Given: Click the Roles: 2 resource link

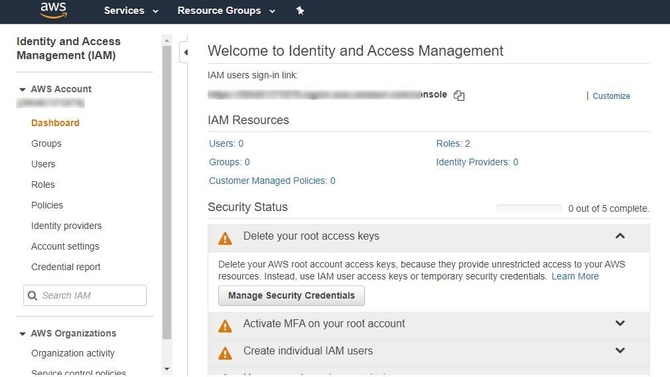Looking at the screenshot, I should [x=453, y=144].
